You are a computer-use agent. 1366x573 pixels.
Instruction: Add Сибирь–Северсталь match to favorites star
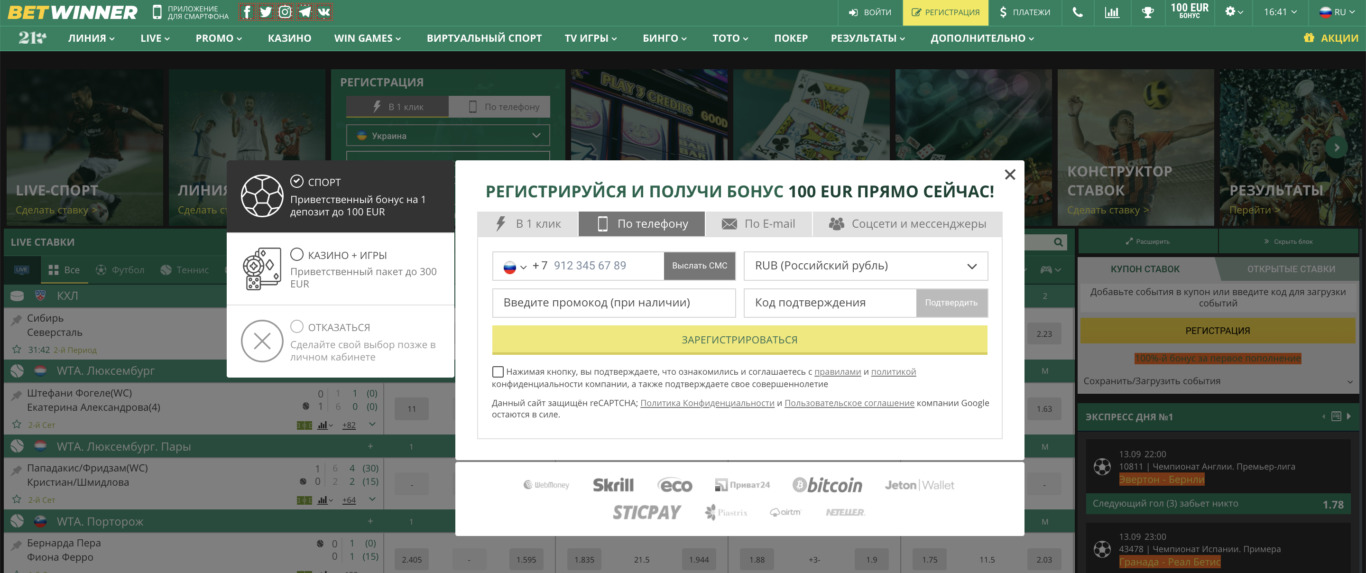coord(16,350)
